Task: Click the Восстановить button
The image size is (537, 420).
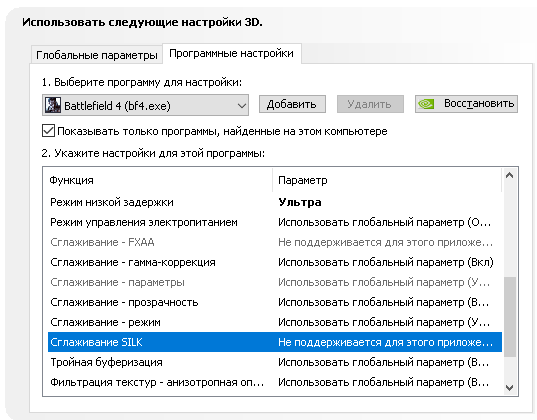Action: click(x=466, y=104)
